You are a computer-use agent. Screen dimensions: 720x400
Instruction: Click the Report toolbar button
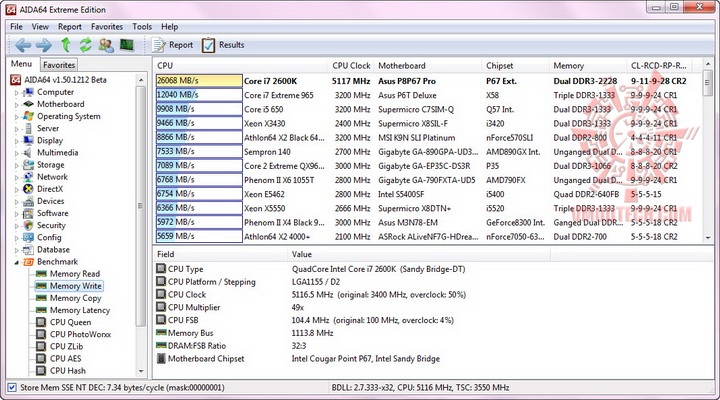(x=173, y=45)
